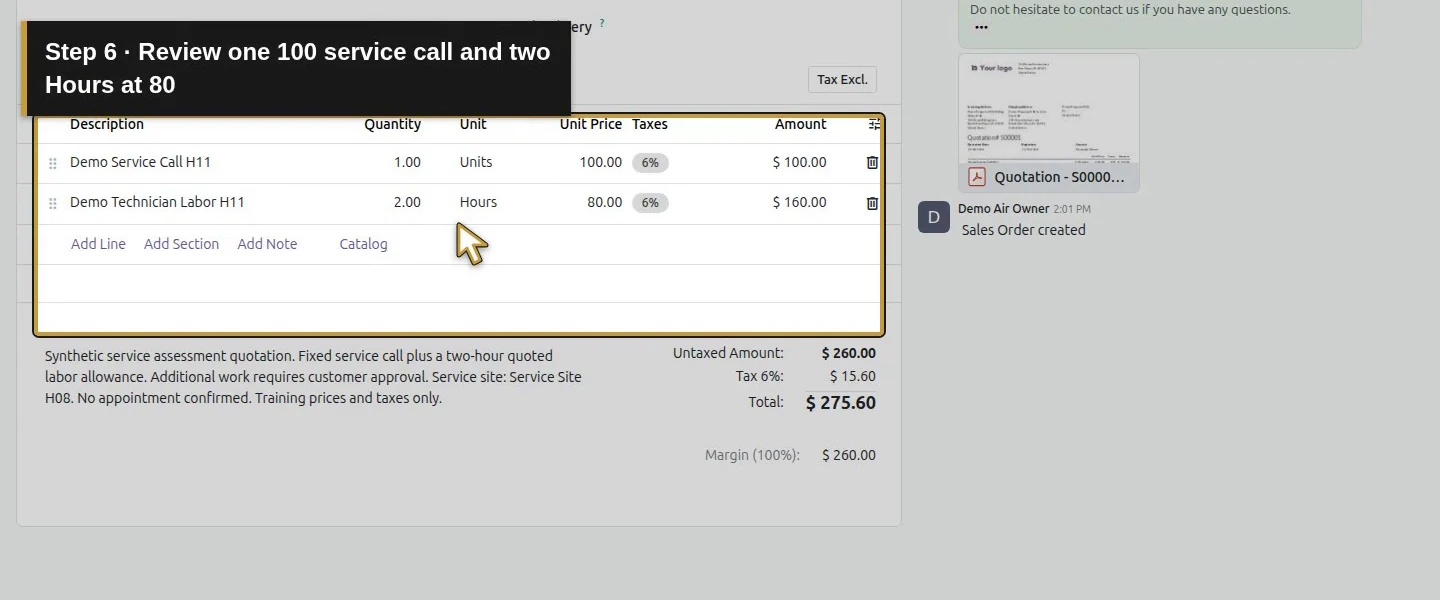Click the Taxes column header
Image resolution: width=1440 pixels, height=600 pixels.
click(x=650, y=124)
